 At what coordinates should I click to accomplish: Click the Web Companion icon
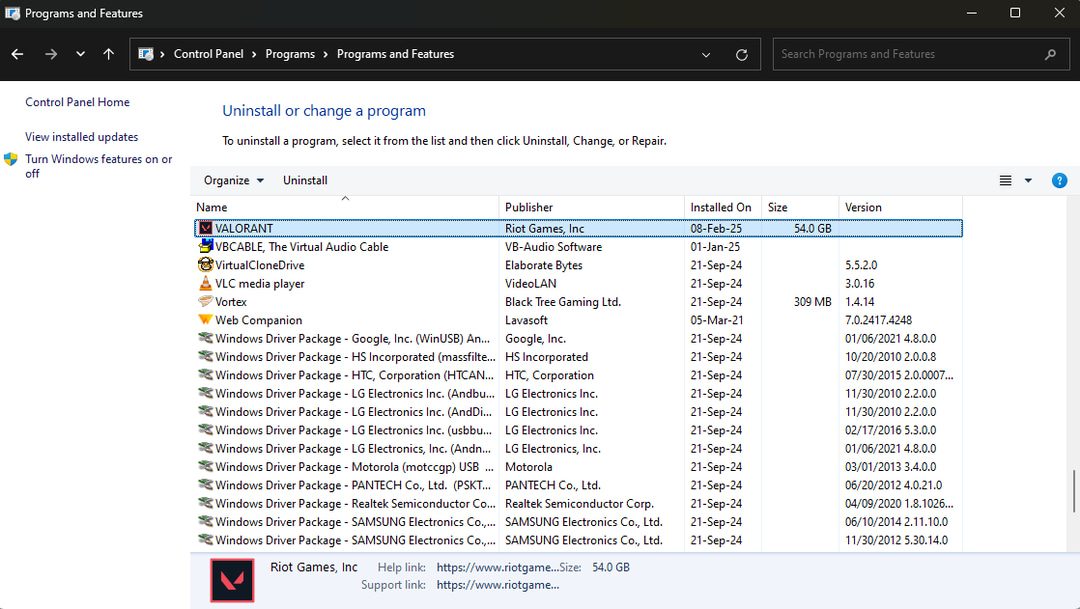point(207,320)
